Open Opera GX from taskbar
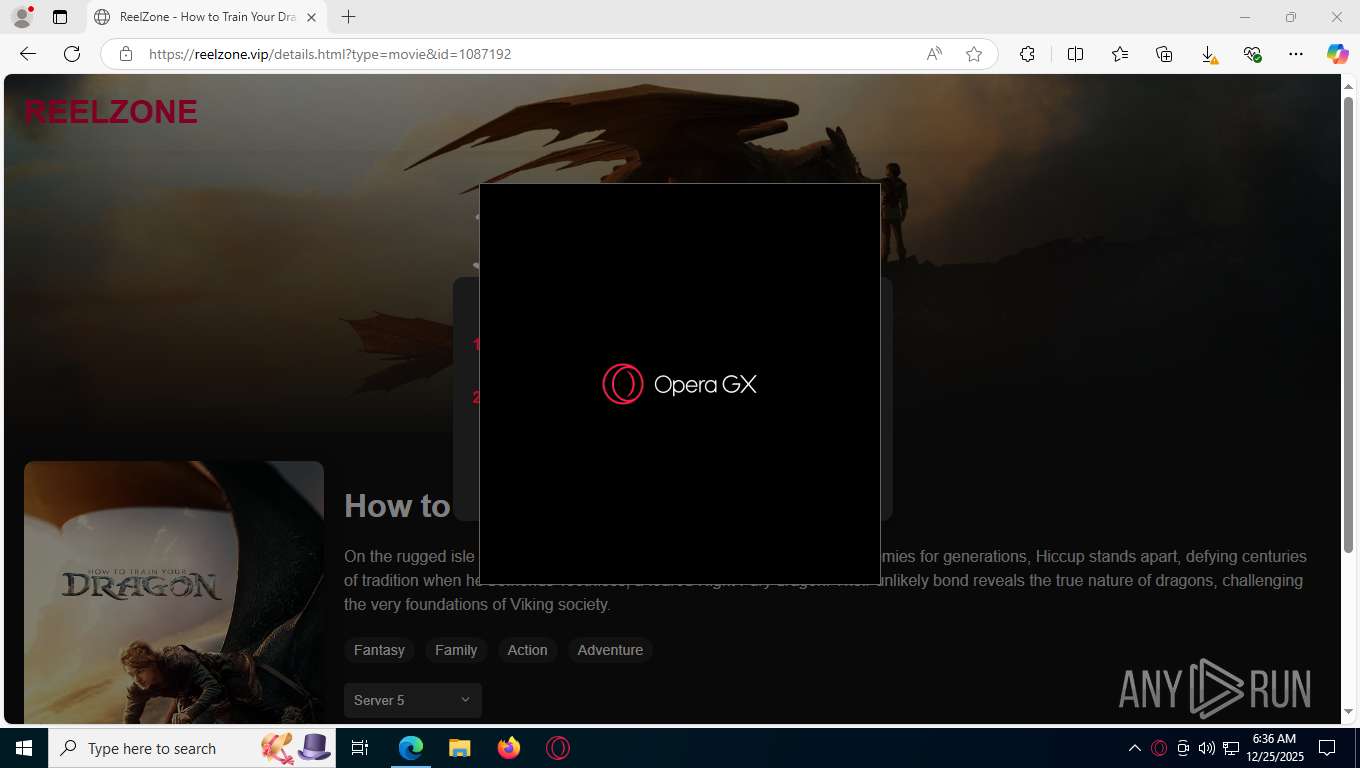The width and height of the screenshot is (1360, 768). pos(557,748)
